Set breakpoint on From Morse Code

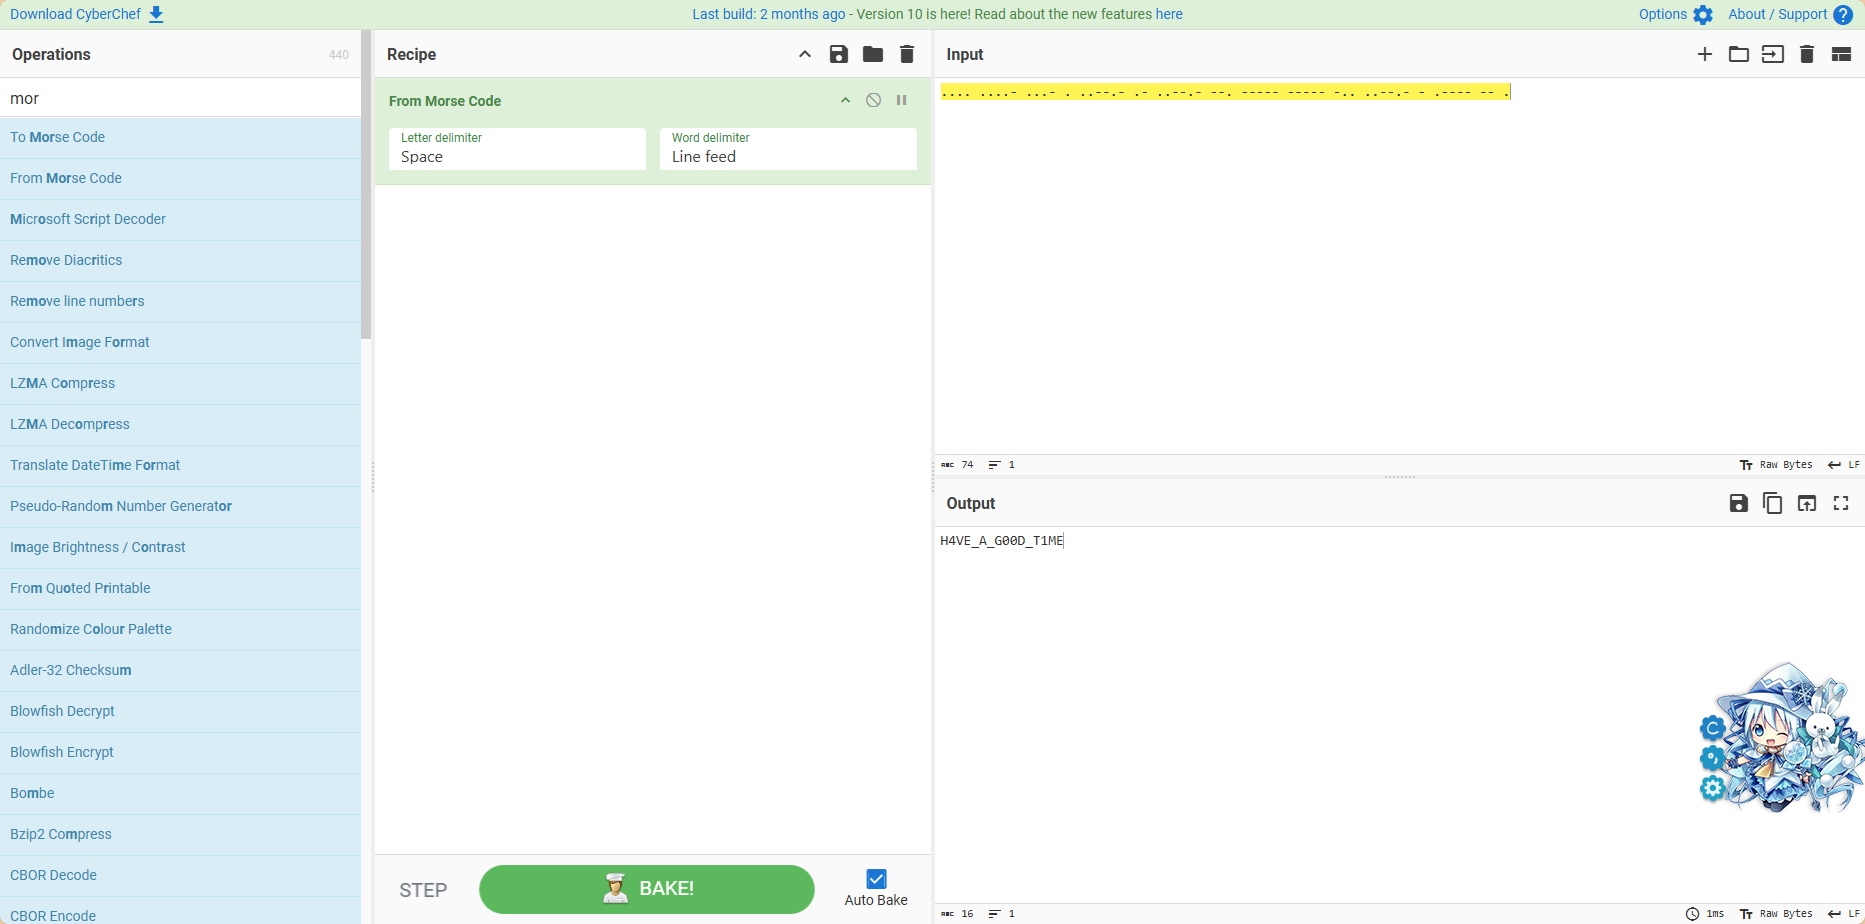point(901,100)
